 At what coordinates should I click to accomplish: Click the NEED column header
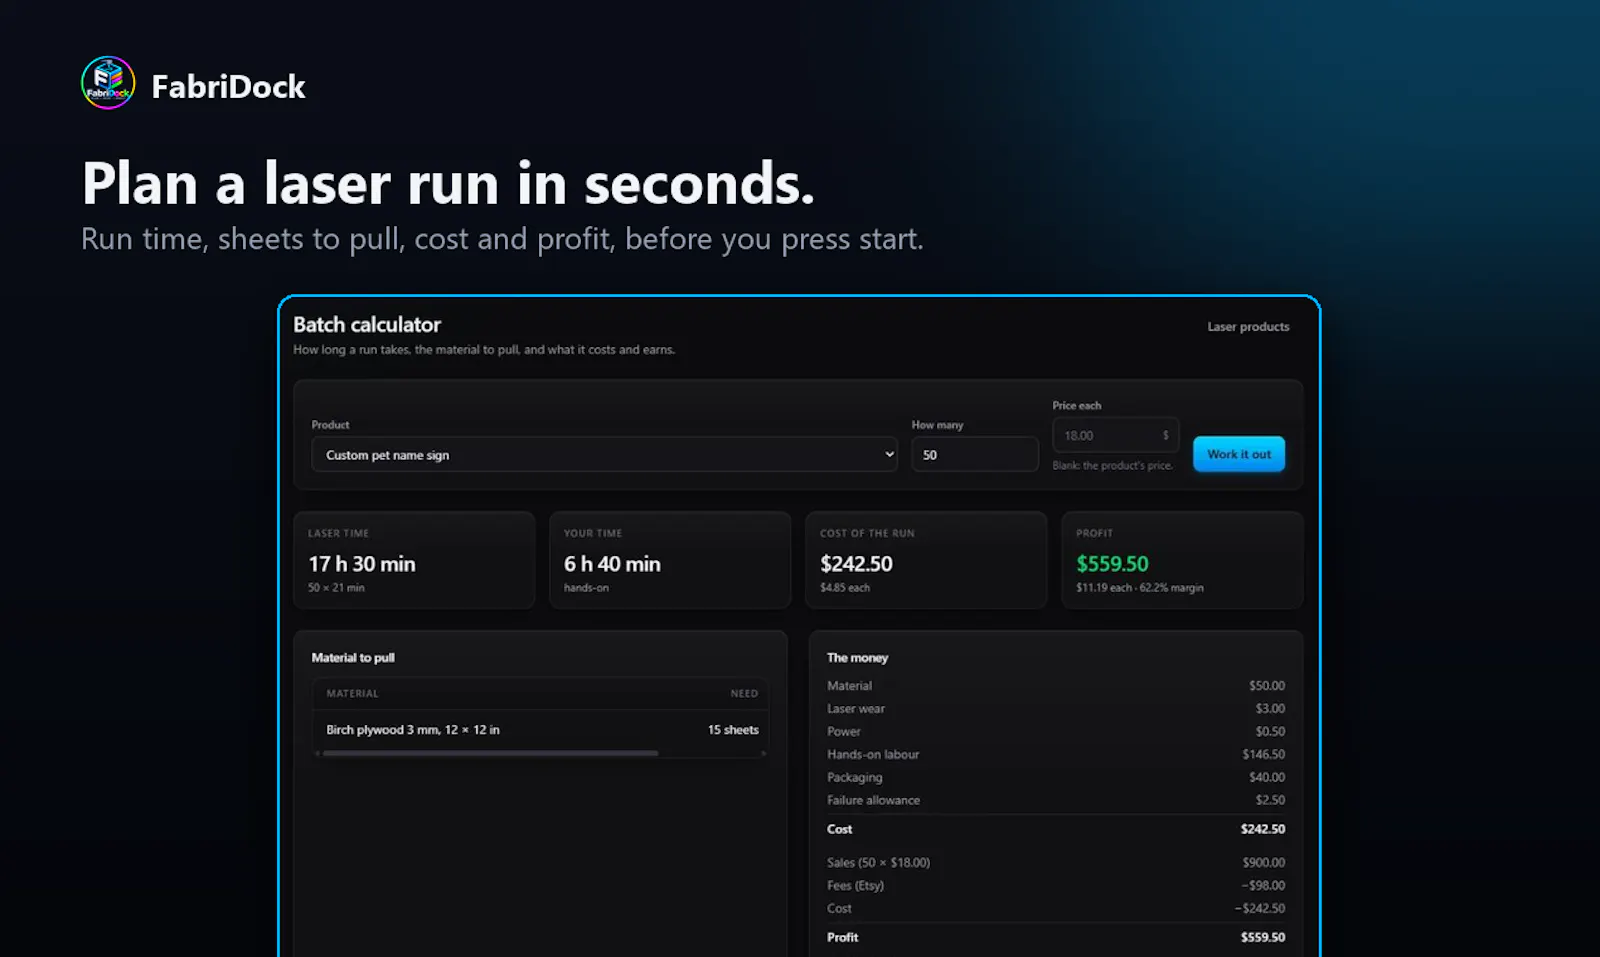pyautogui.click(x=744, y=693)
